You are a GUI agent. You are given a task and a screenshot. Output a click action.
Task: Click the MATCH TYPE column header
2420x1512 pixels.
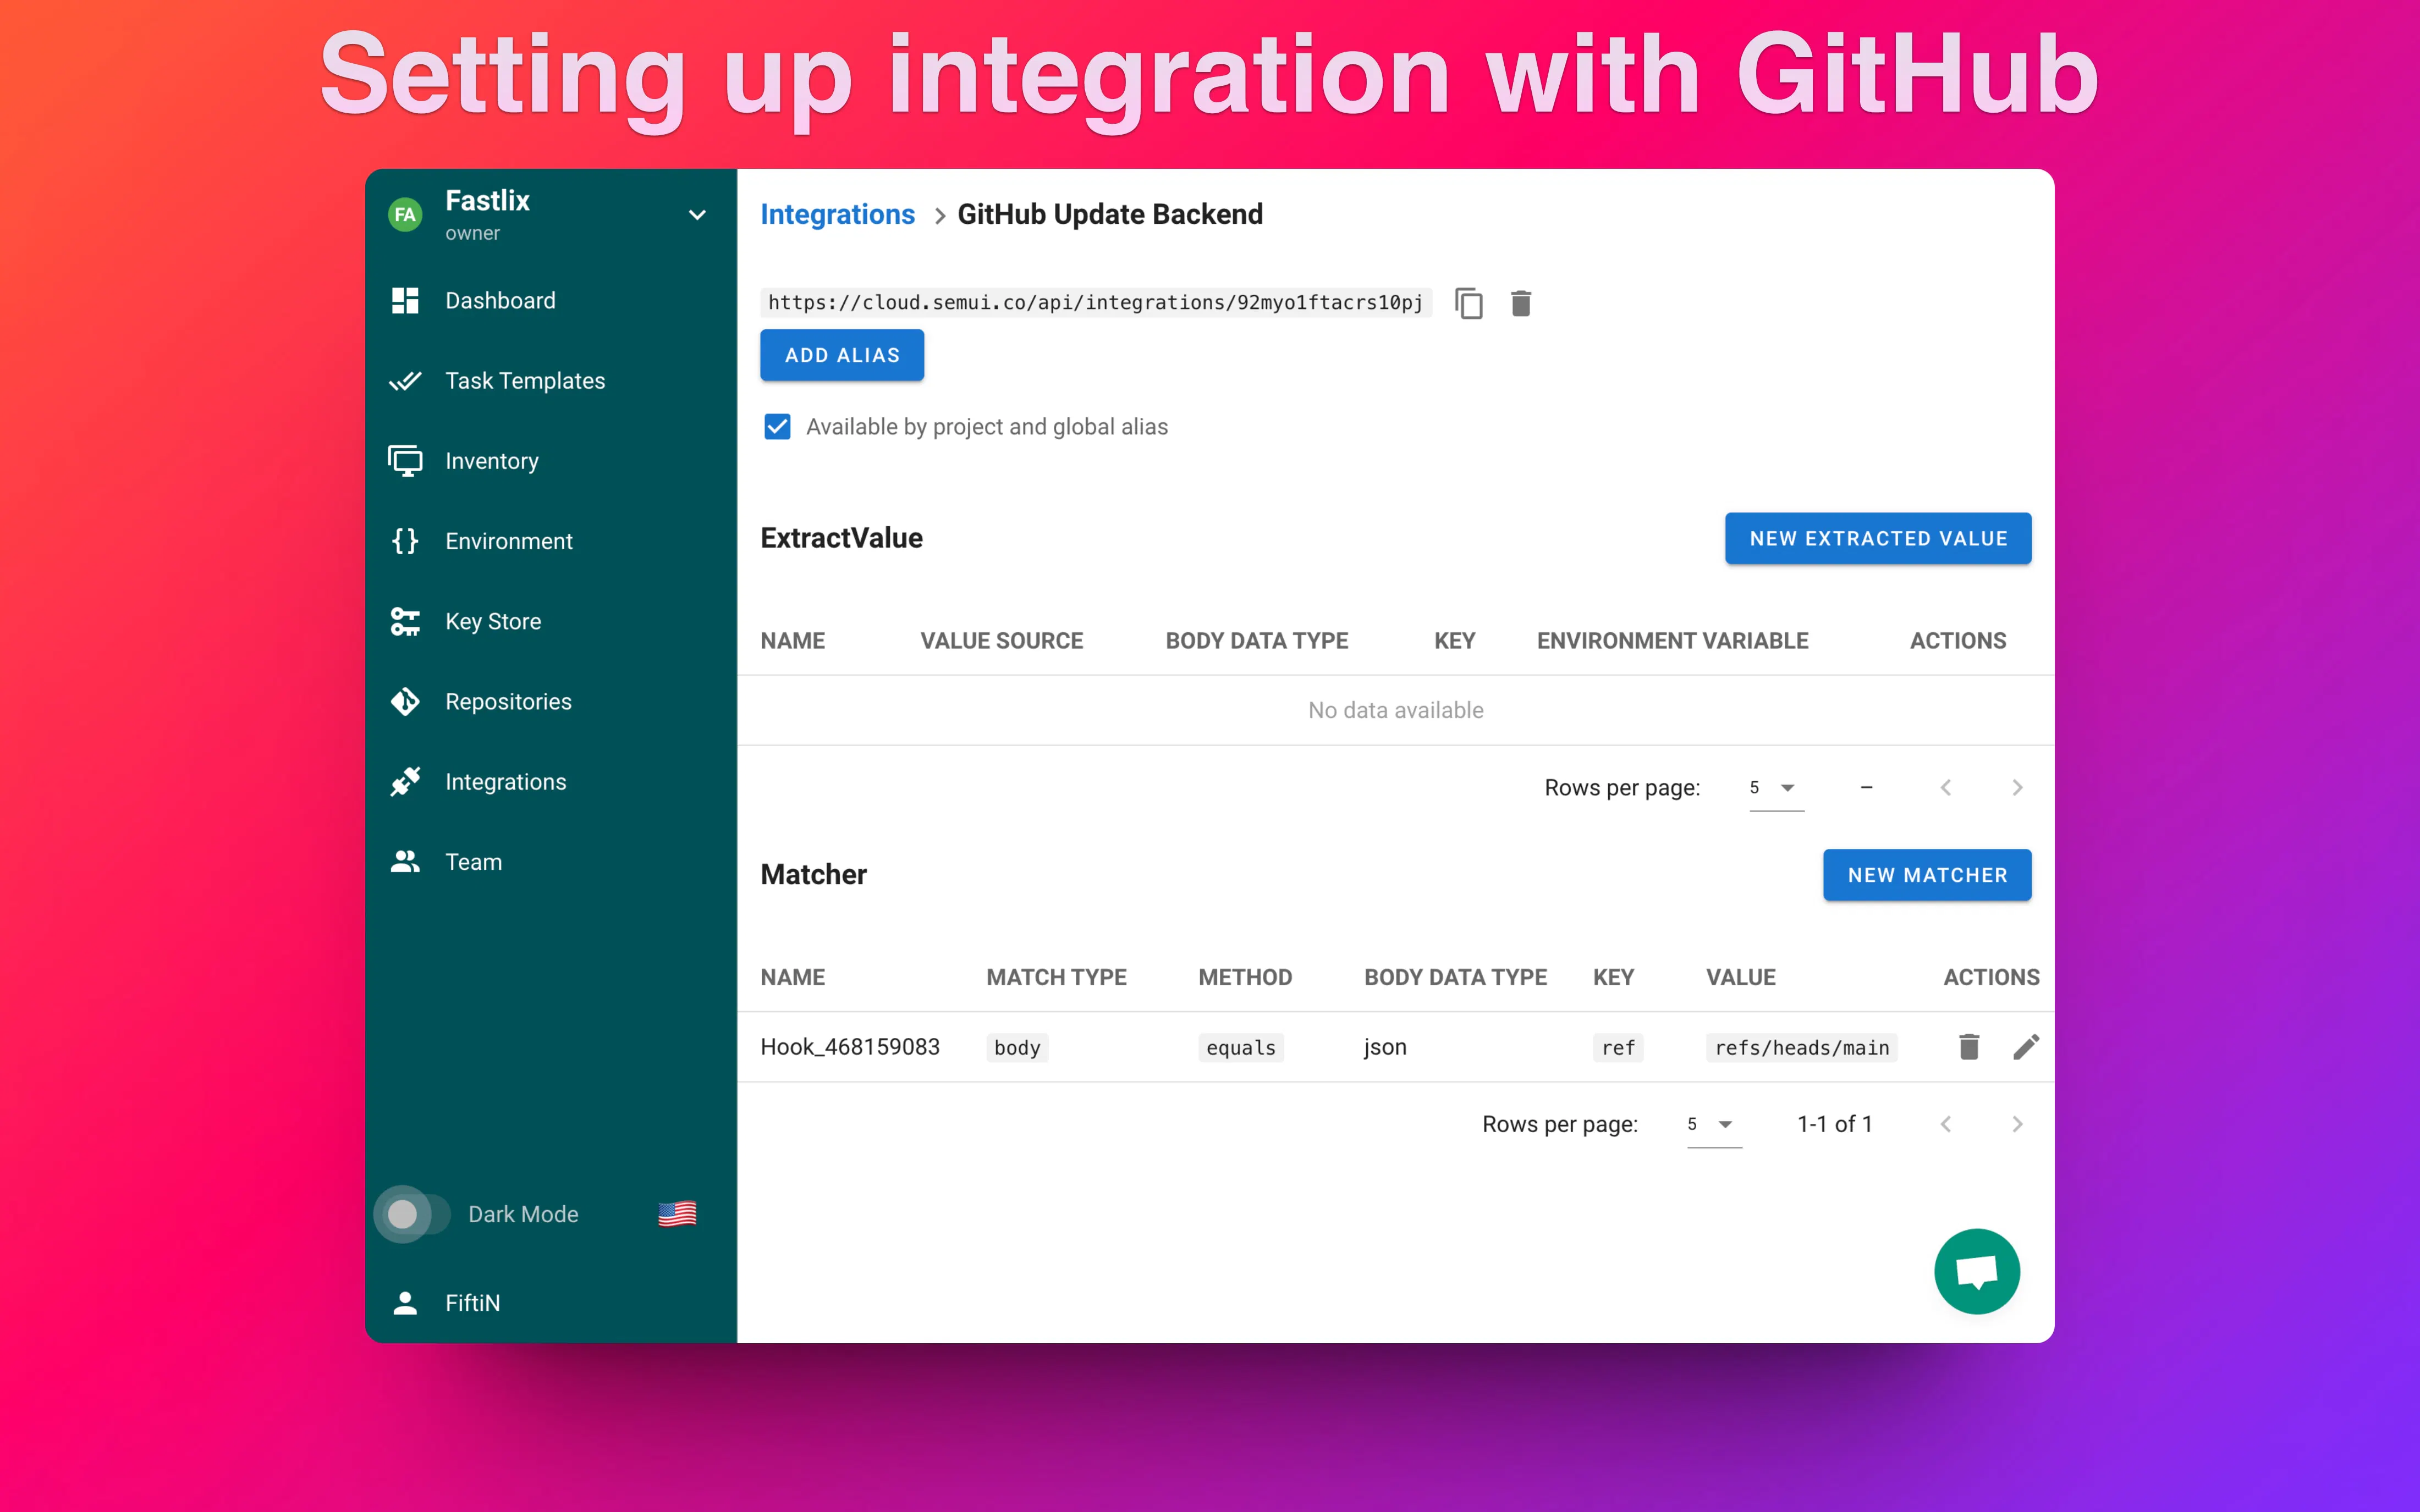pos(1056,977)
